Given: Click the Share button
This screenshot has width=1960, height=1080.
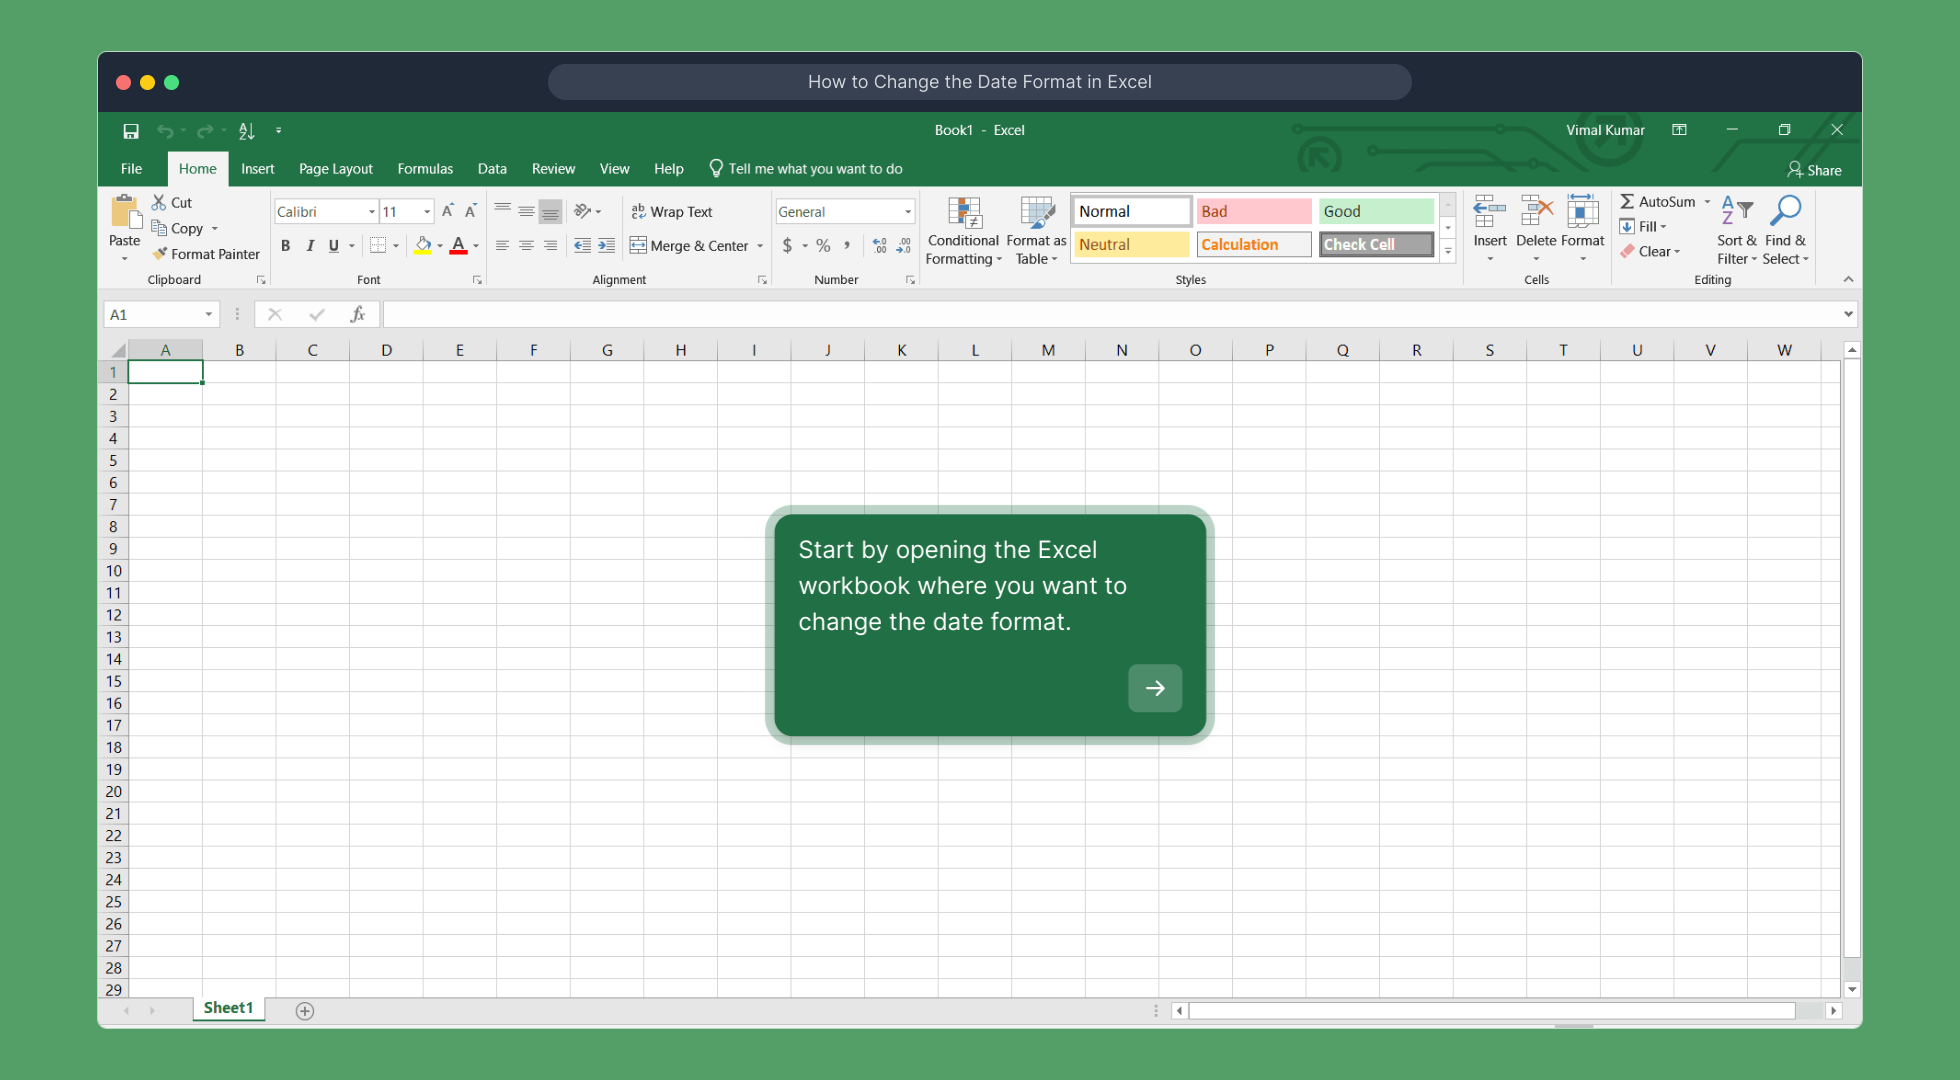Looking at the screenshot, I should [1814, 170].
